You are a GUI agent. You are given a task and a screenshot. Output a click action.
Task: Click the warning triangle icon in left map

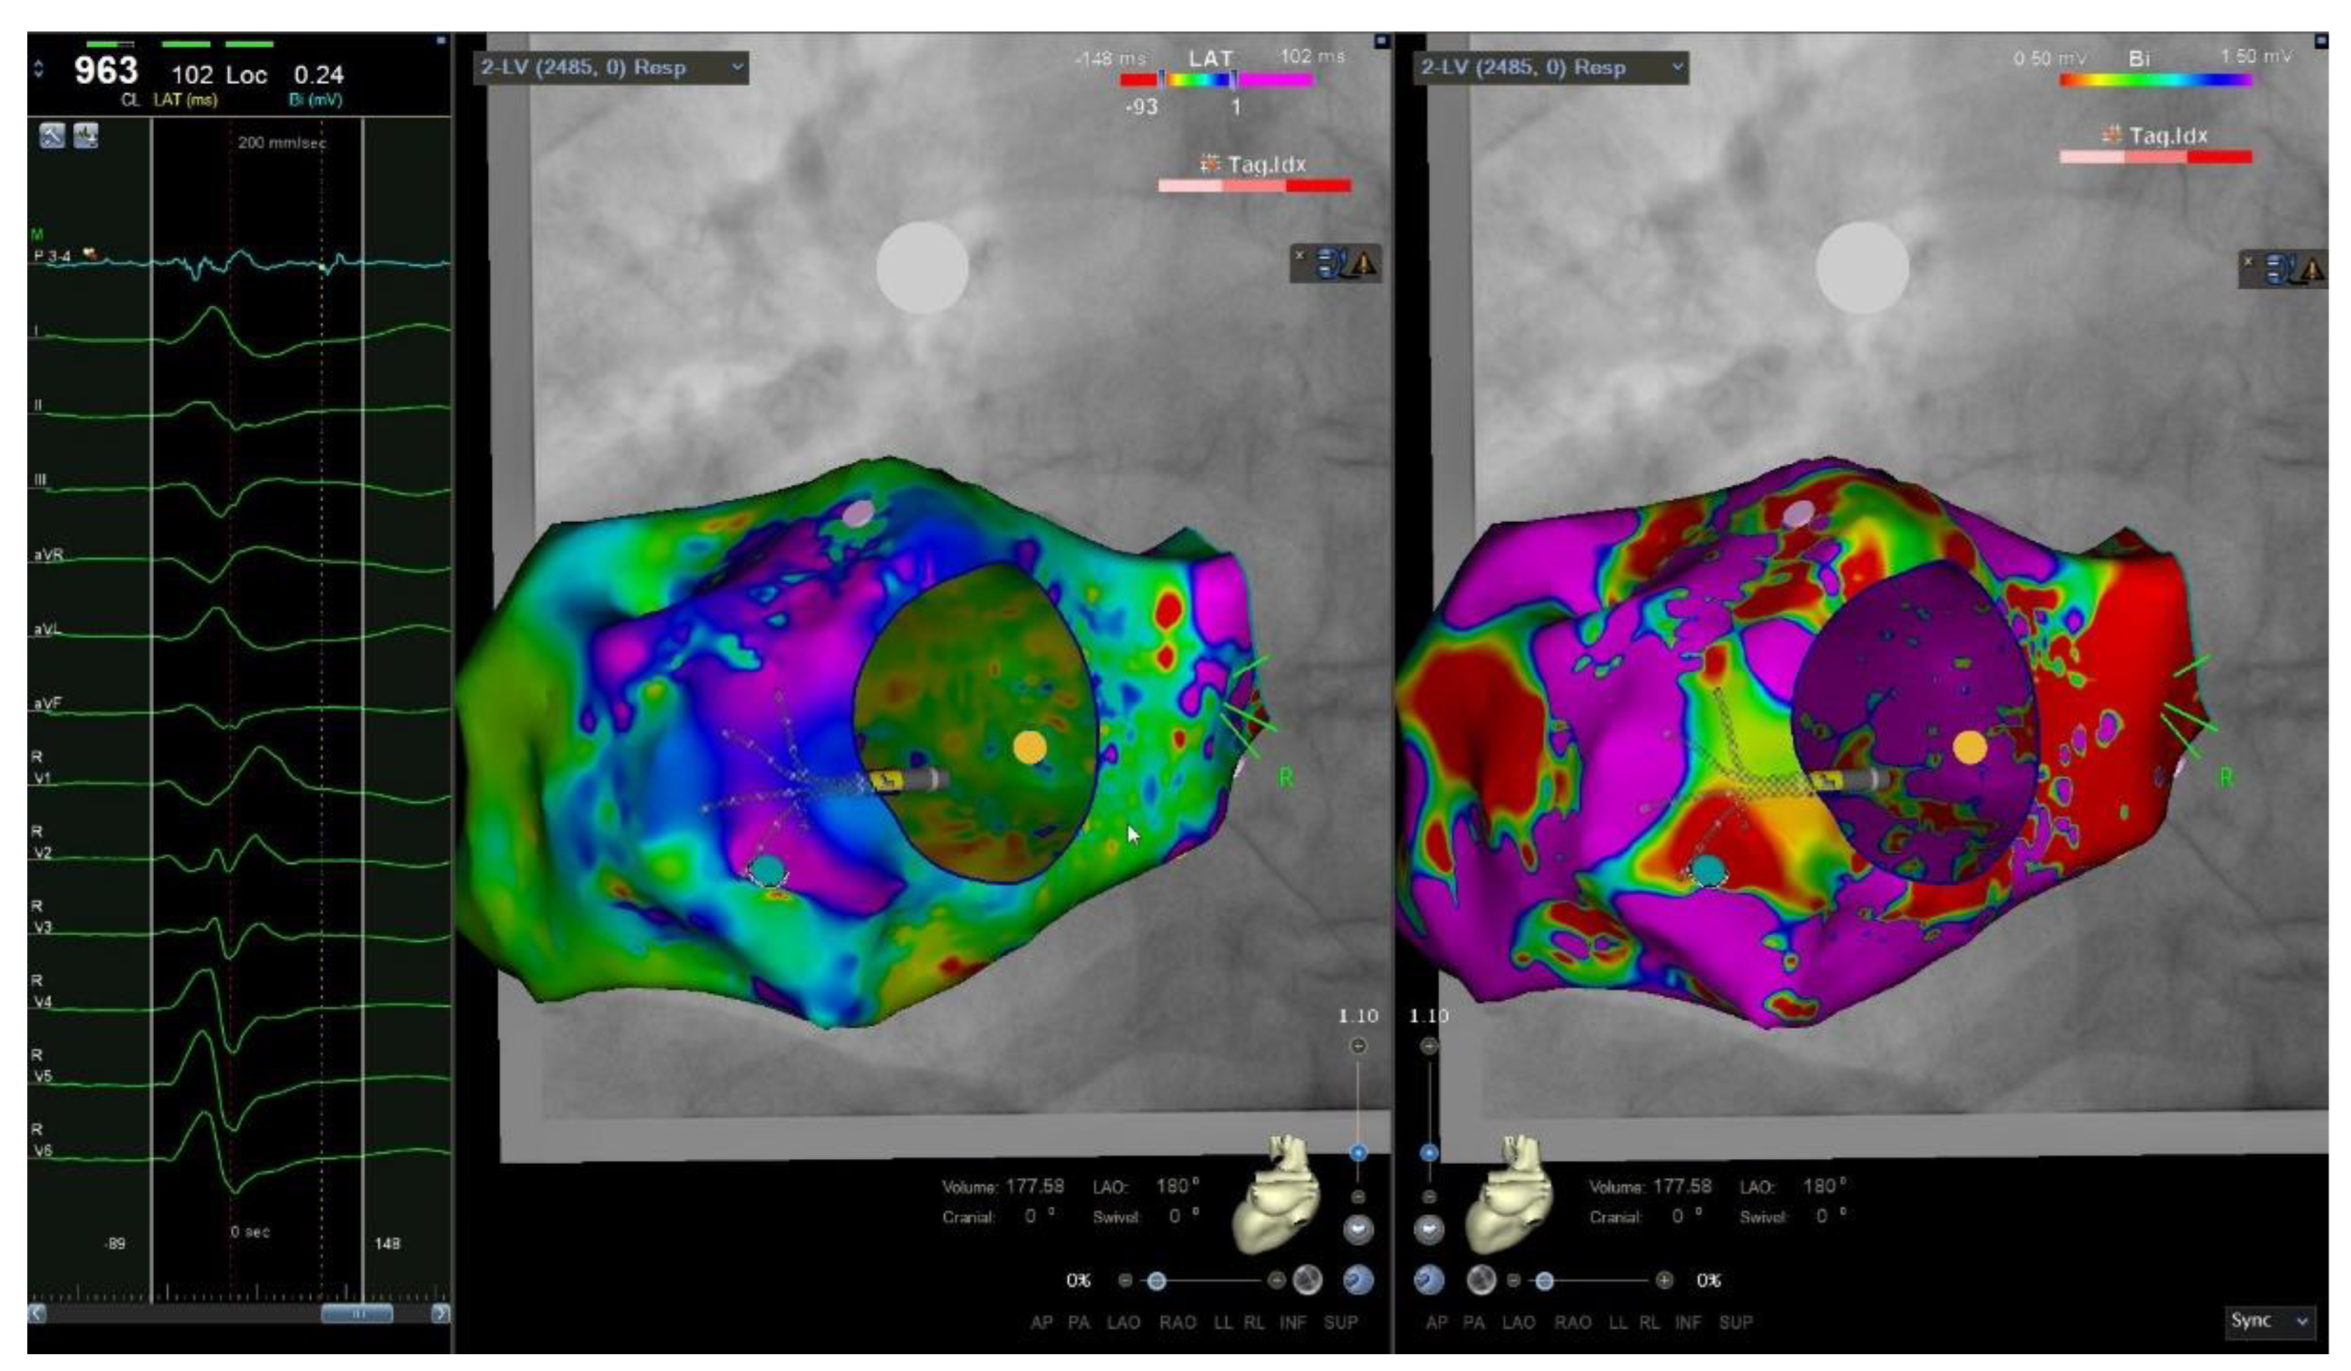point(1362,265)
